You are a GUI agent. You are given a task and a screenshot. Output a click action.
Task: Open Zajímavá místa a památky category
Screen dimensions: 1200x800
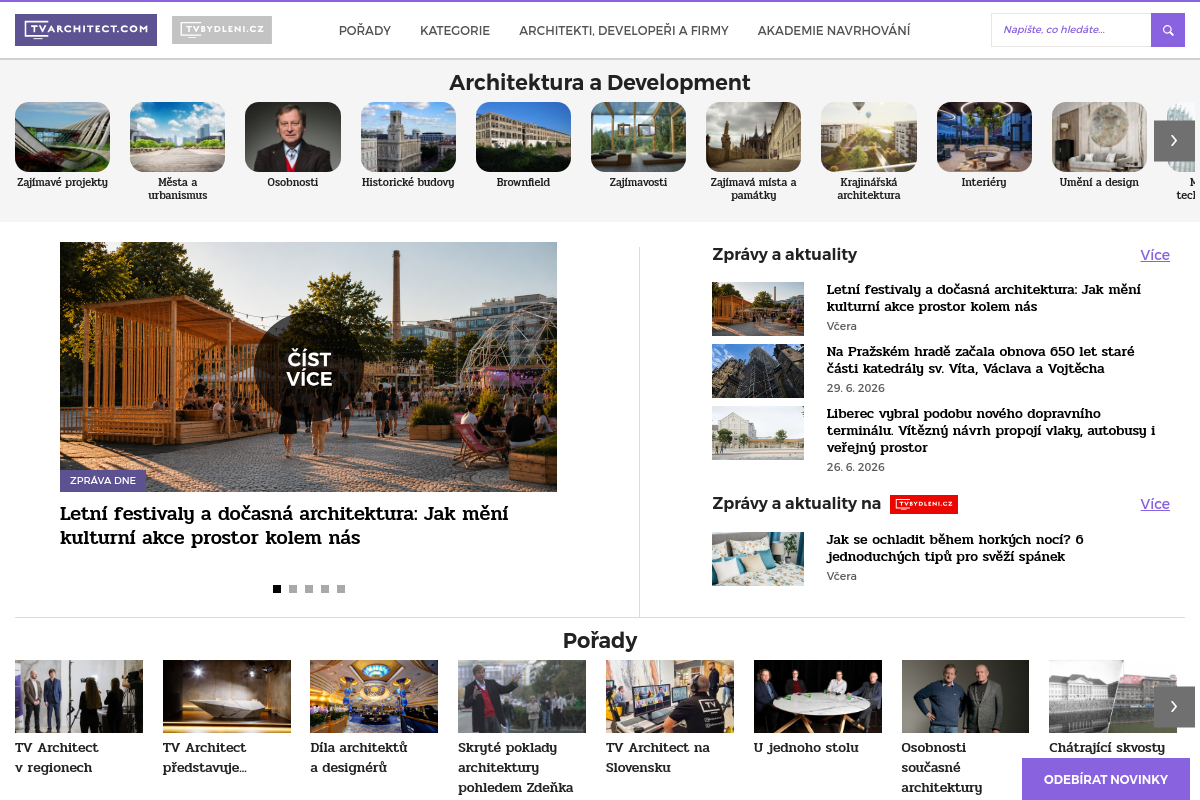pos(753,137)
